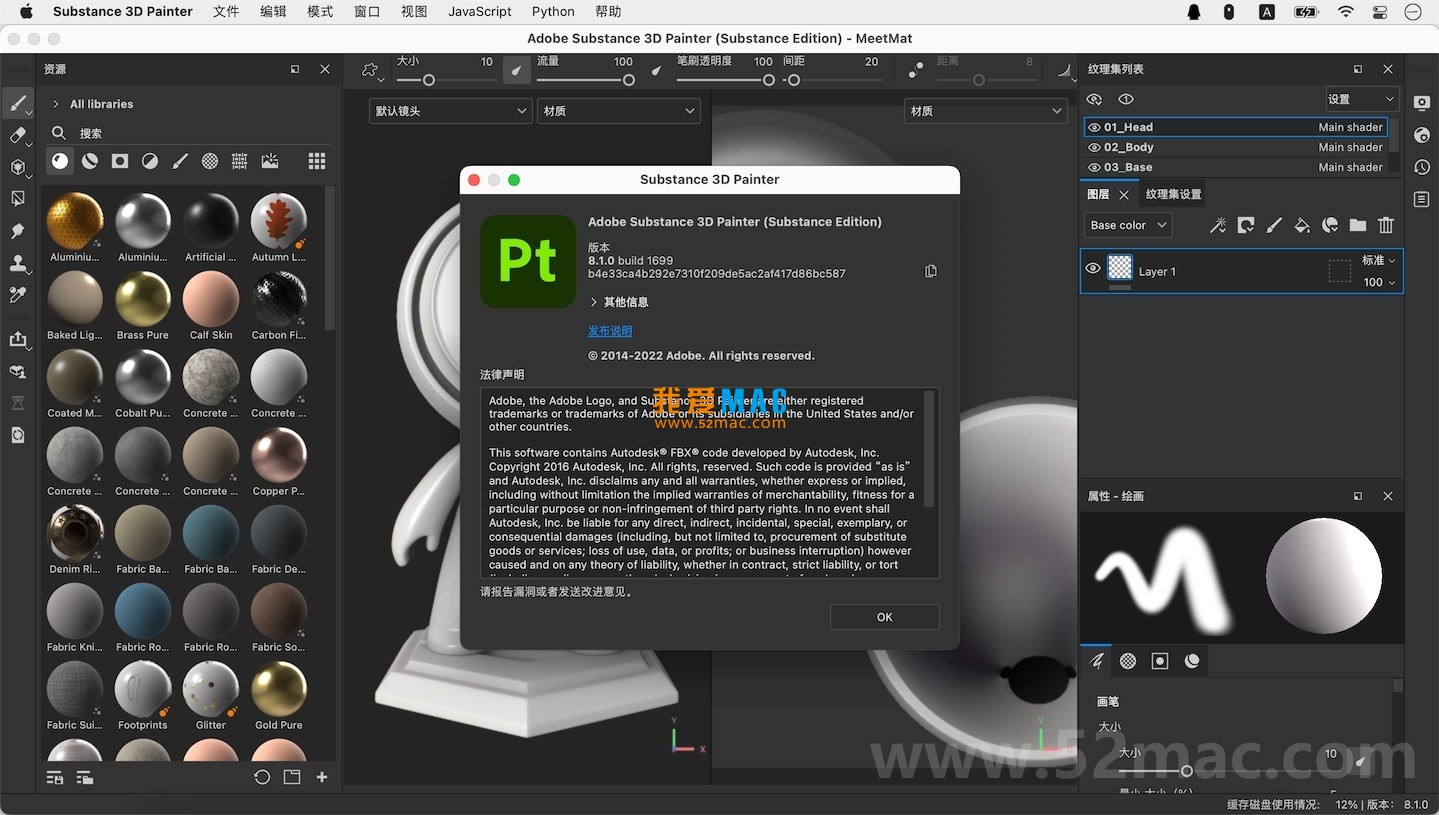Select the Projection tool
The height and width of the screenshot is (815, 1439).
tap(18, 167)
